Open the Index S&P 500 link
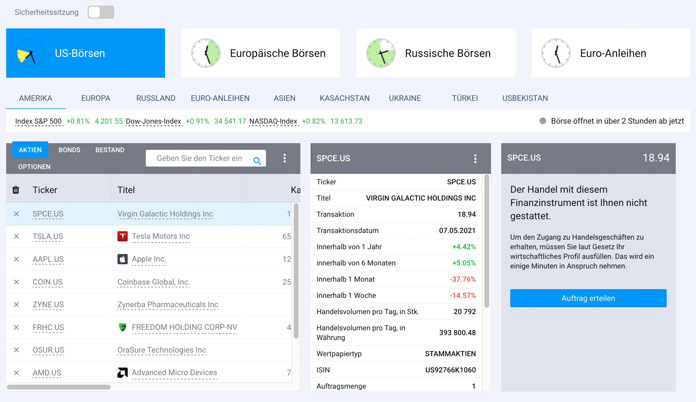Viewport: 696px width, 402px height. pos(38,121)
